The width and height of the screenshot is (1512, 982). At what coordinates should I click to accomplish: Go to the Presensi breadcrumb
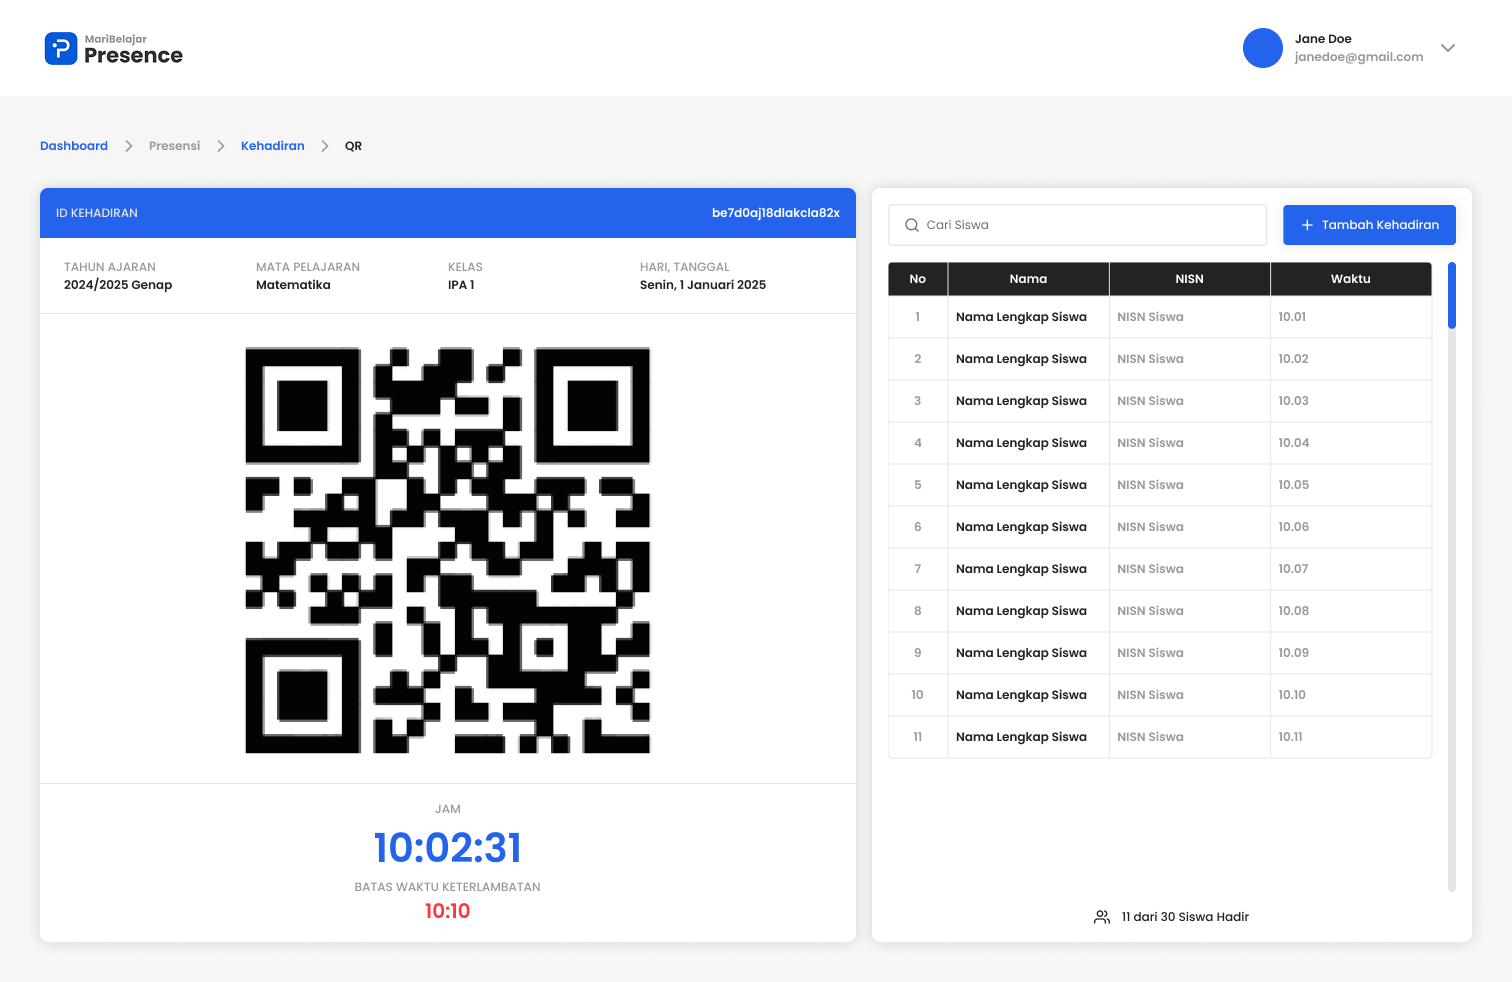[x=174, y=146]
